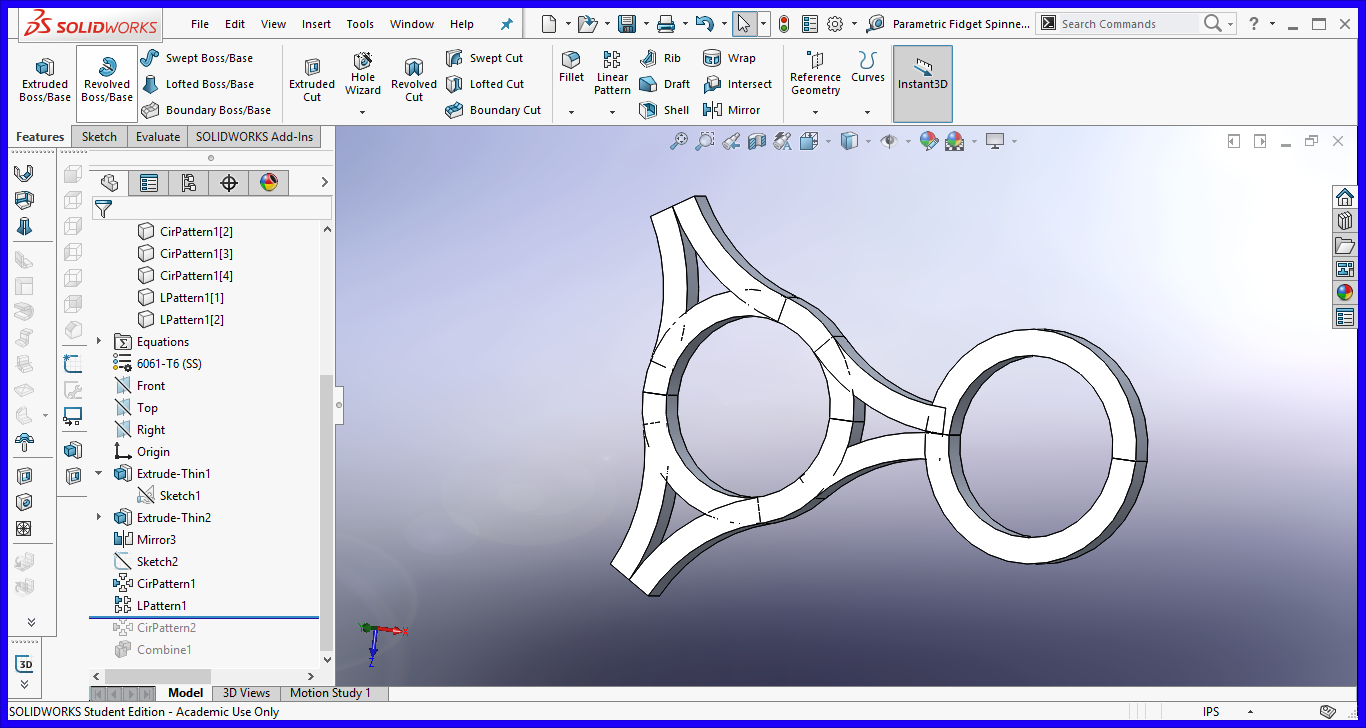The width and height of the screenshot is (1366, 728).
Task: Open Edit Appearance color sphere
Action: [x=928, y=141]
